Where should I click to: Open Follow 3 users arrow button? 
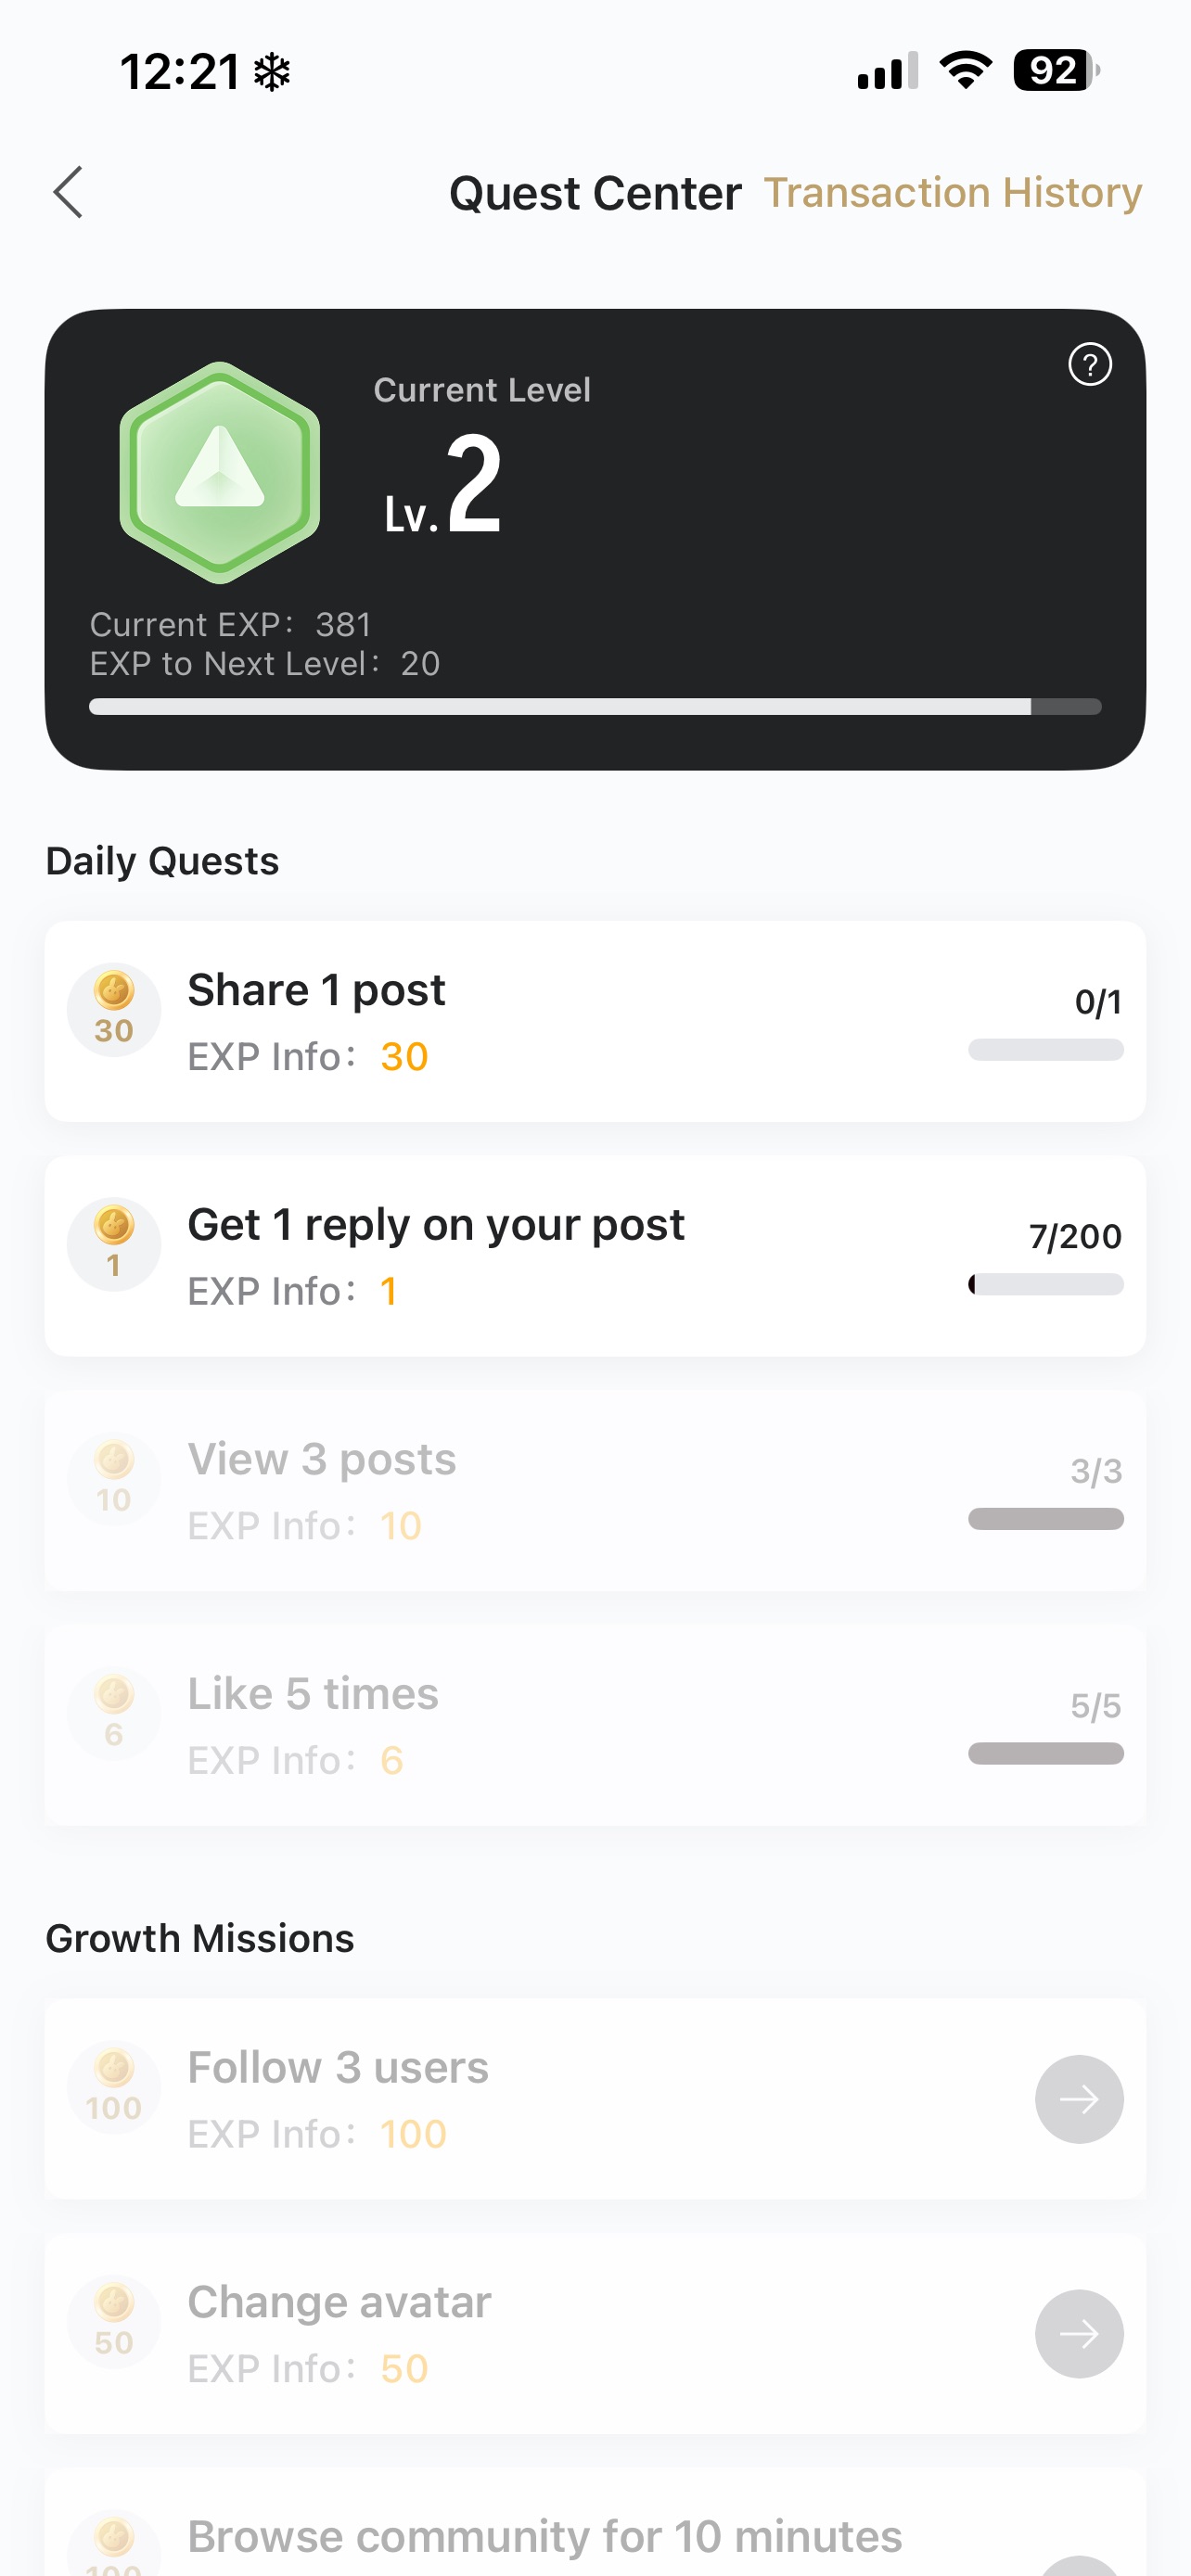1078,2099
